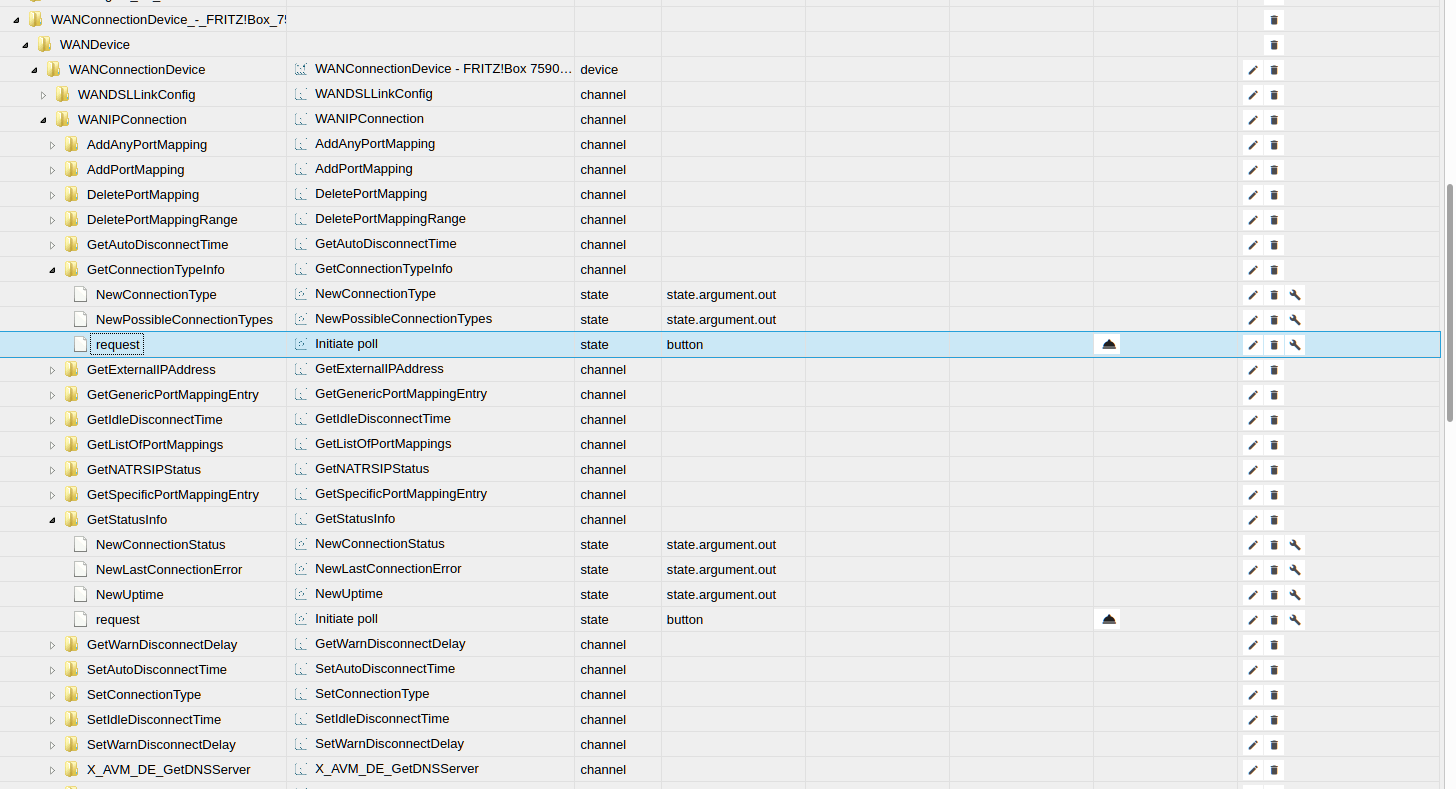Edit NewConnectionType state with pencil icon
Viewport: 1456px width, 789px height.
[x=1252, y=295]
